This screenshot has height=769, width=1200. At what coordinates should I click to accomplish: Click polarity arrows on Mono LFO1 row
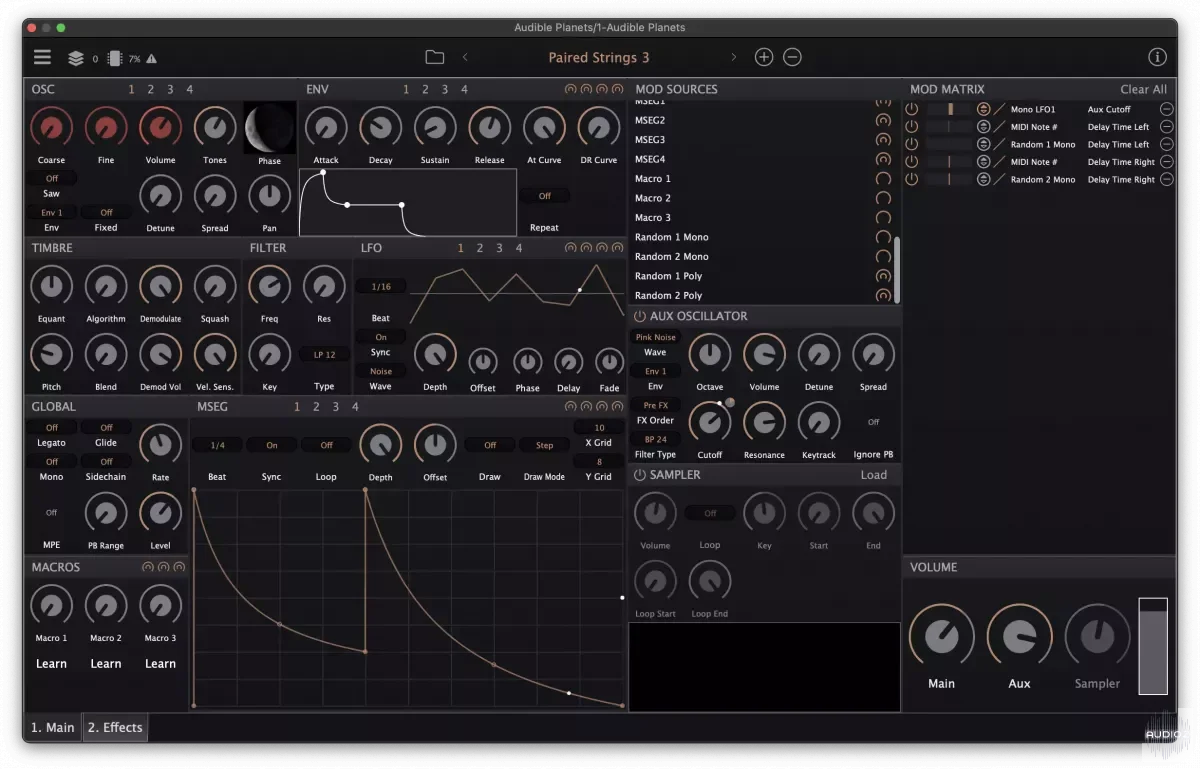point(983,109)
